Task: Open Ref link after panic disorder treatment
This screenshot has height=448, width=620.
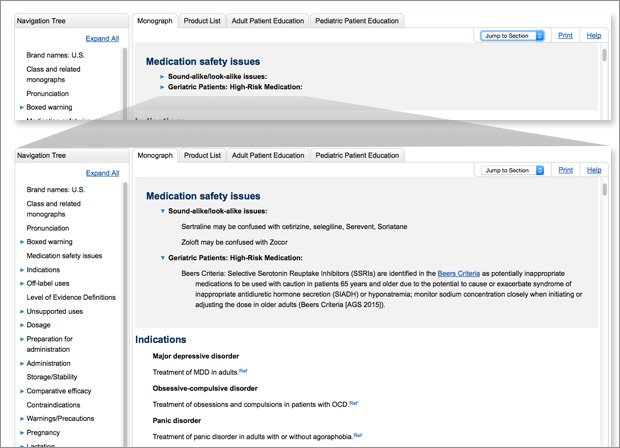Action: [357, 435]
